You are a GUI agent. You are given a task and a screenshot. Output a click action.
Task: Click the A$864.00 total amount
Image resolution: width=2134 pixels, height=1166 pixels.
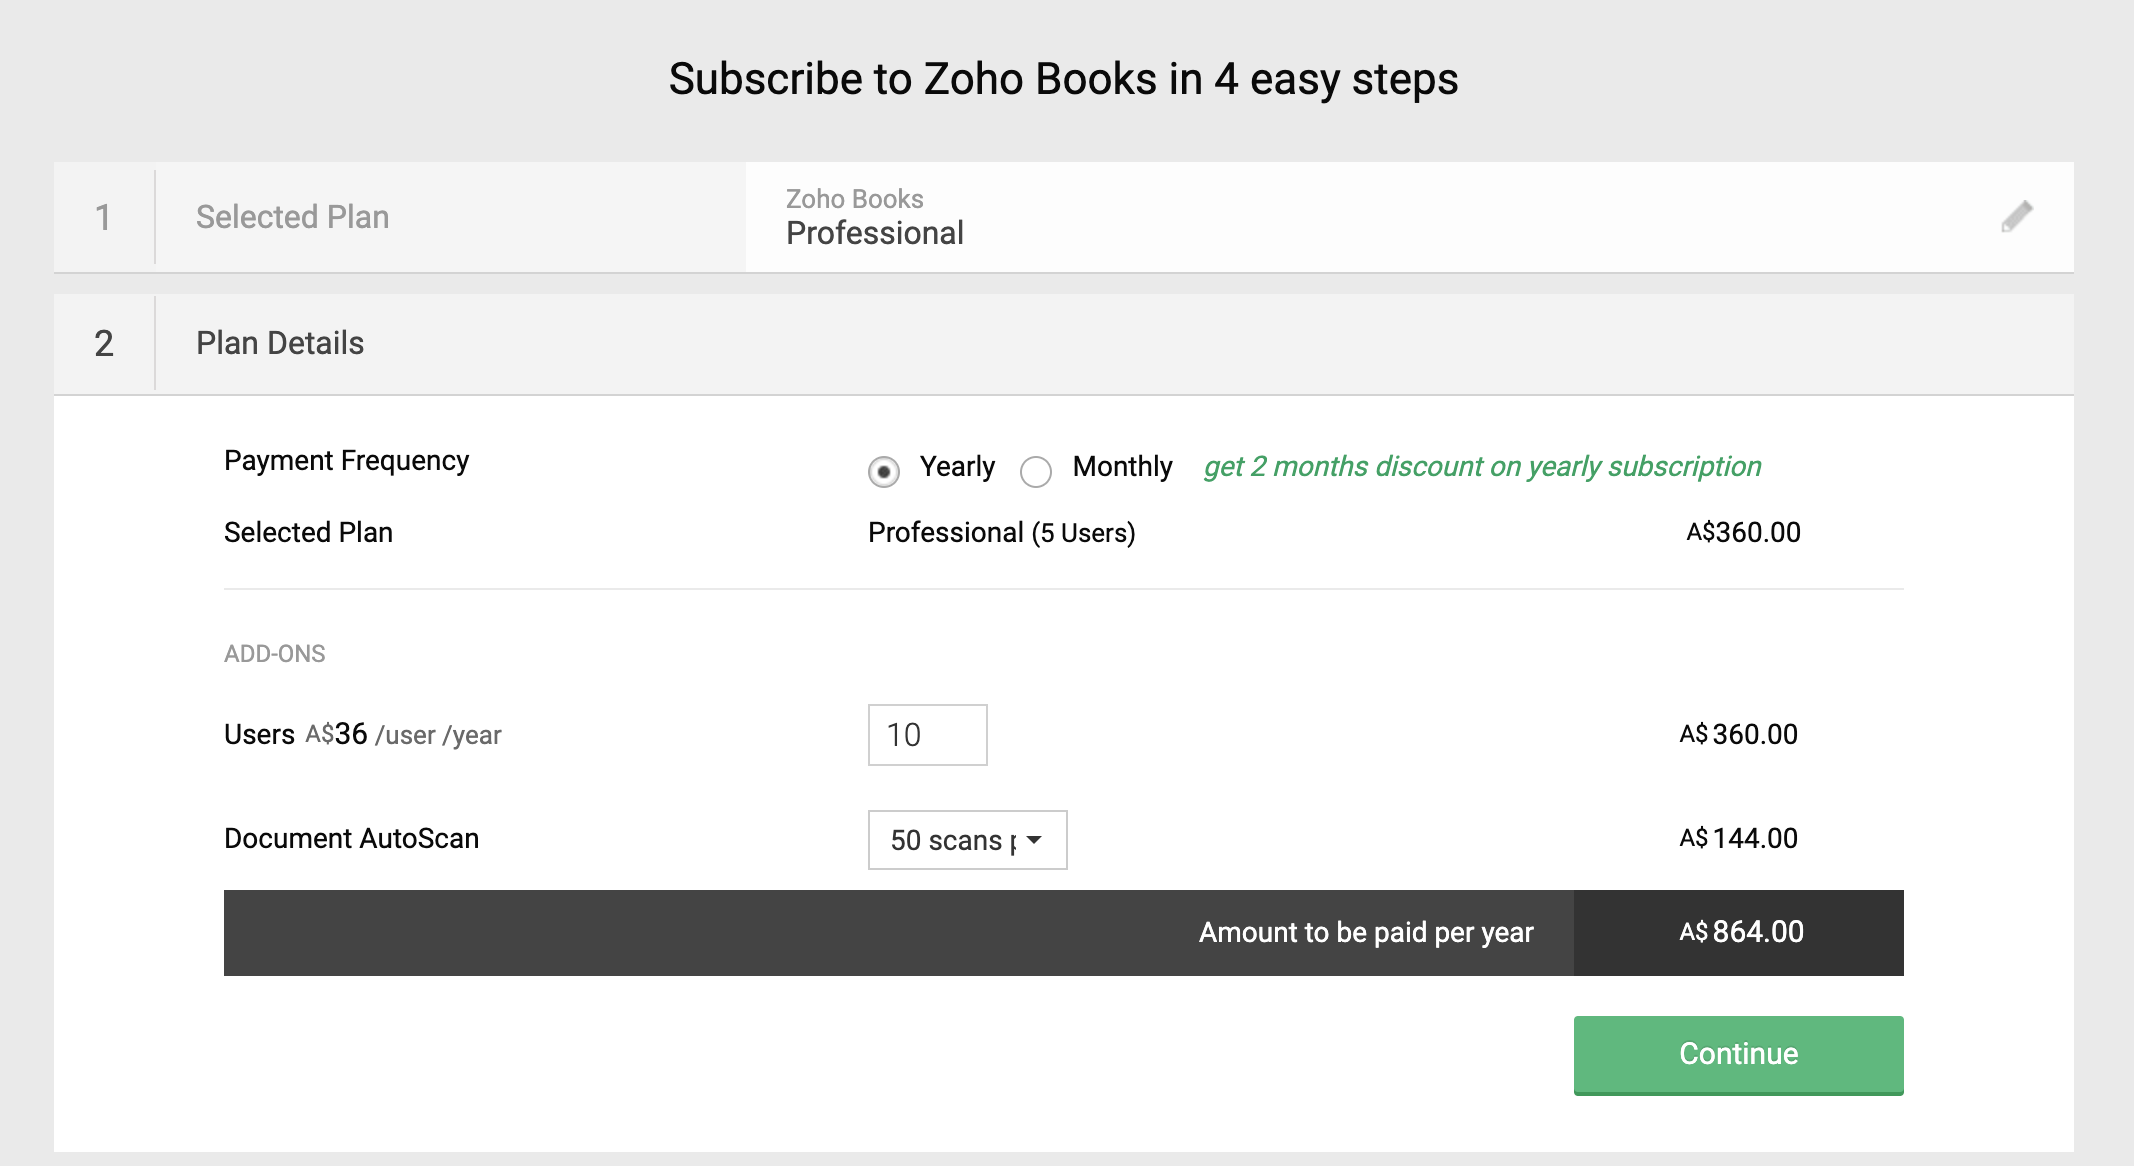[1741, 932]
